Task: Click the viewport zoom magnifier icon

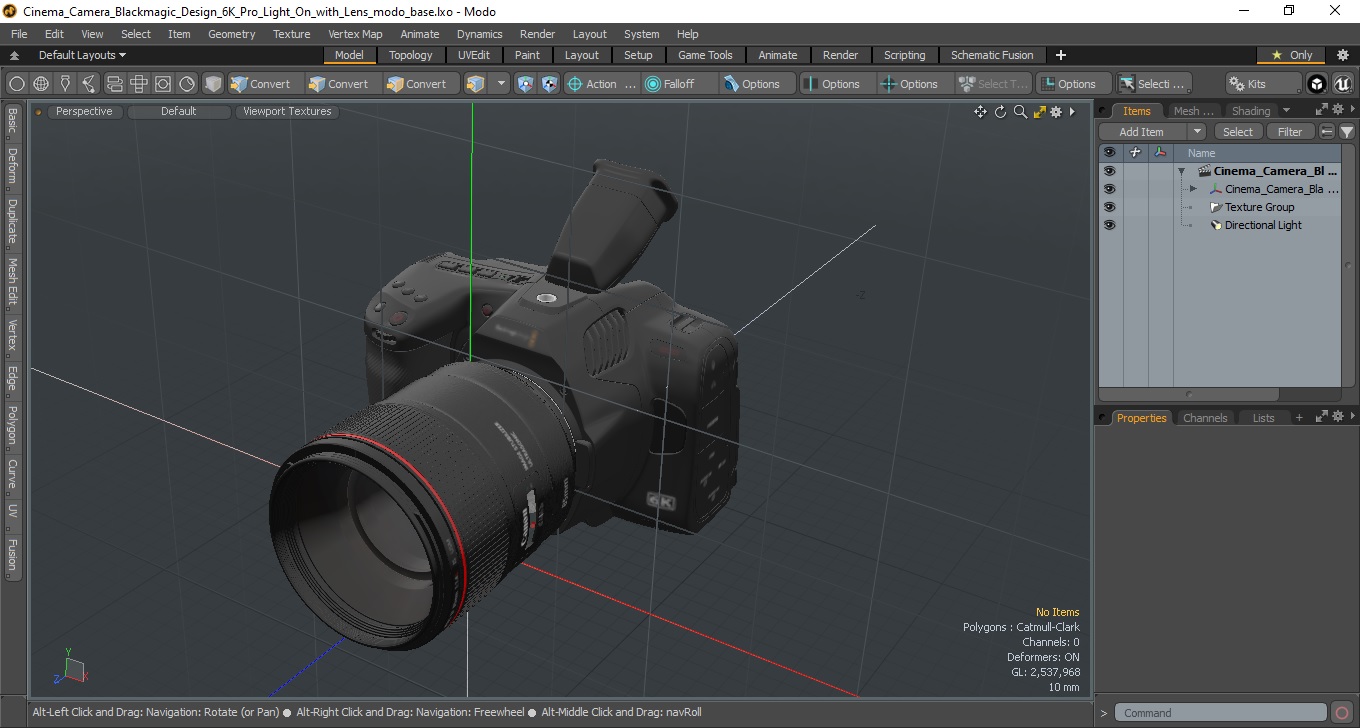Action: pos(1020,112)
